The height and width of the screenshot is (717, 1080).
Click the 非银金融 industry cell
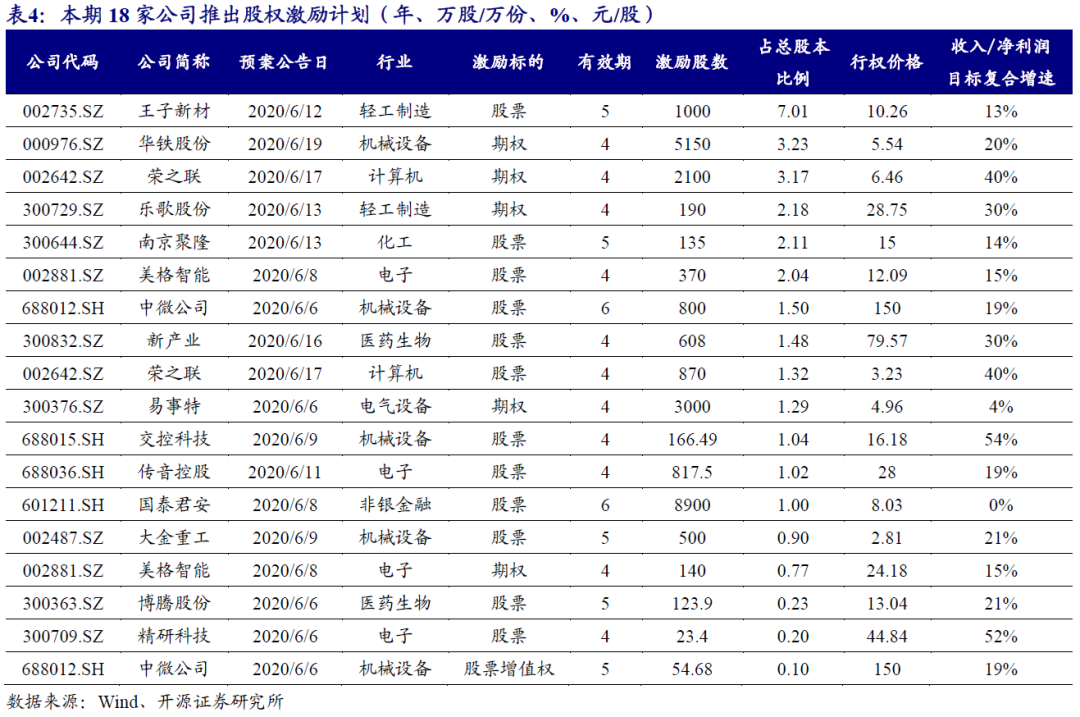[395, 505]
